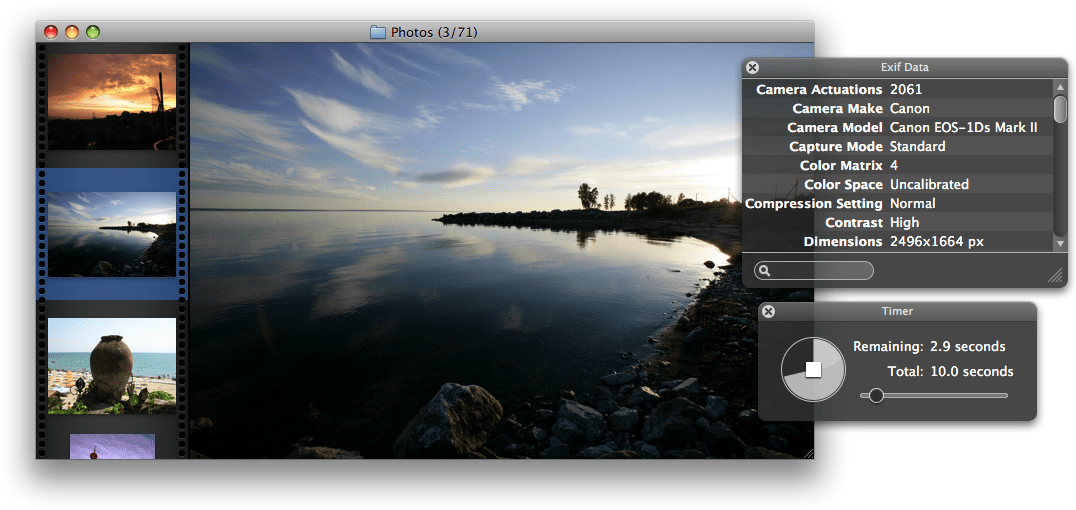
Task: Click the Timer circular progress pie
Action: point(813,369)
